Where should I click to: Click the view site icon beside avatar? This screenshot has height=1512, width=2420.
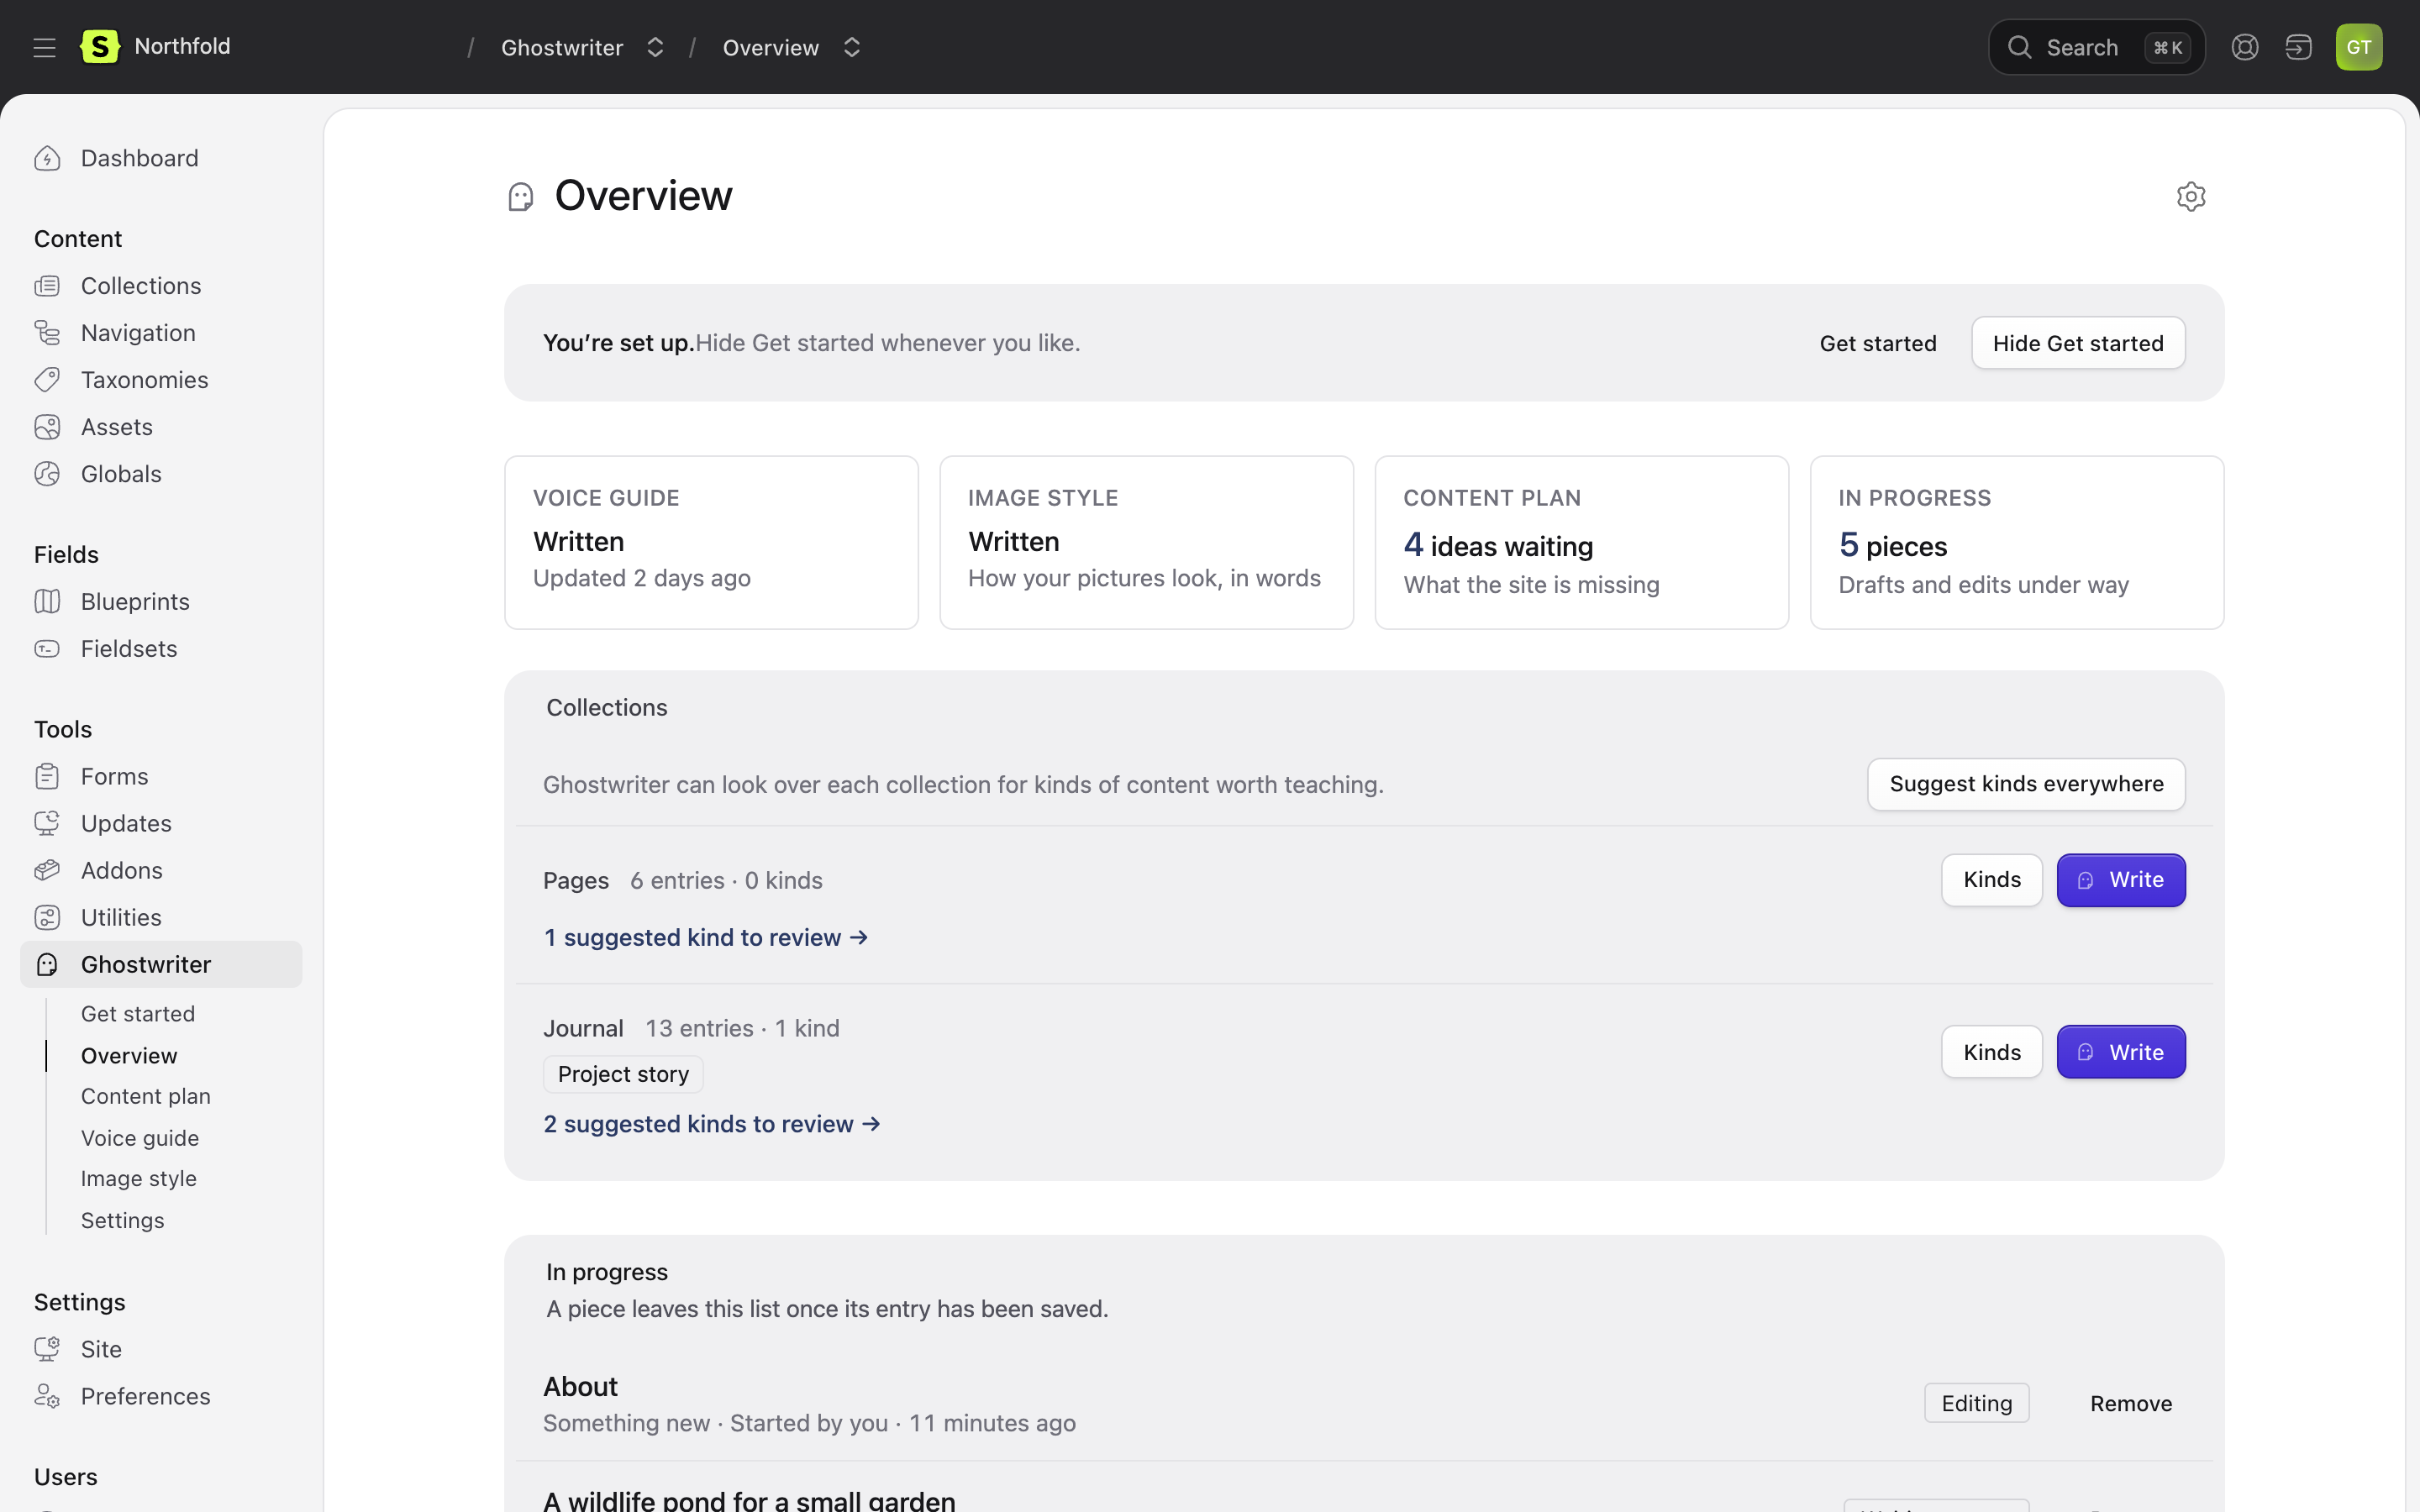tap(2298, 47)
